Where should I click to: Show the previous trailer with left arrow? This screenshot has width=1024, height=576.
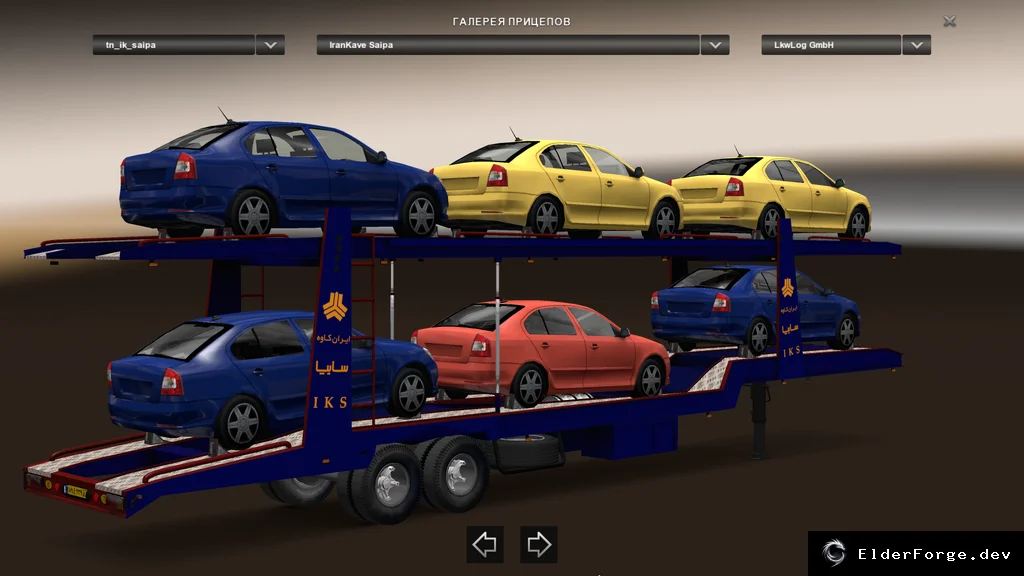pos(485,544)
